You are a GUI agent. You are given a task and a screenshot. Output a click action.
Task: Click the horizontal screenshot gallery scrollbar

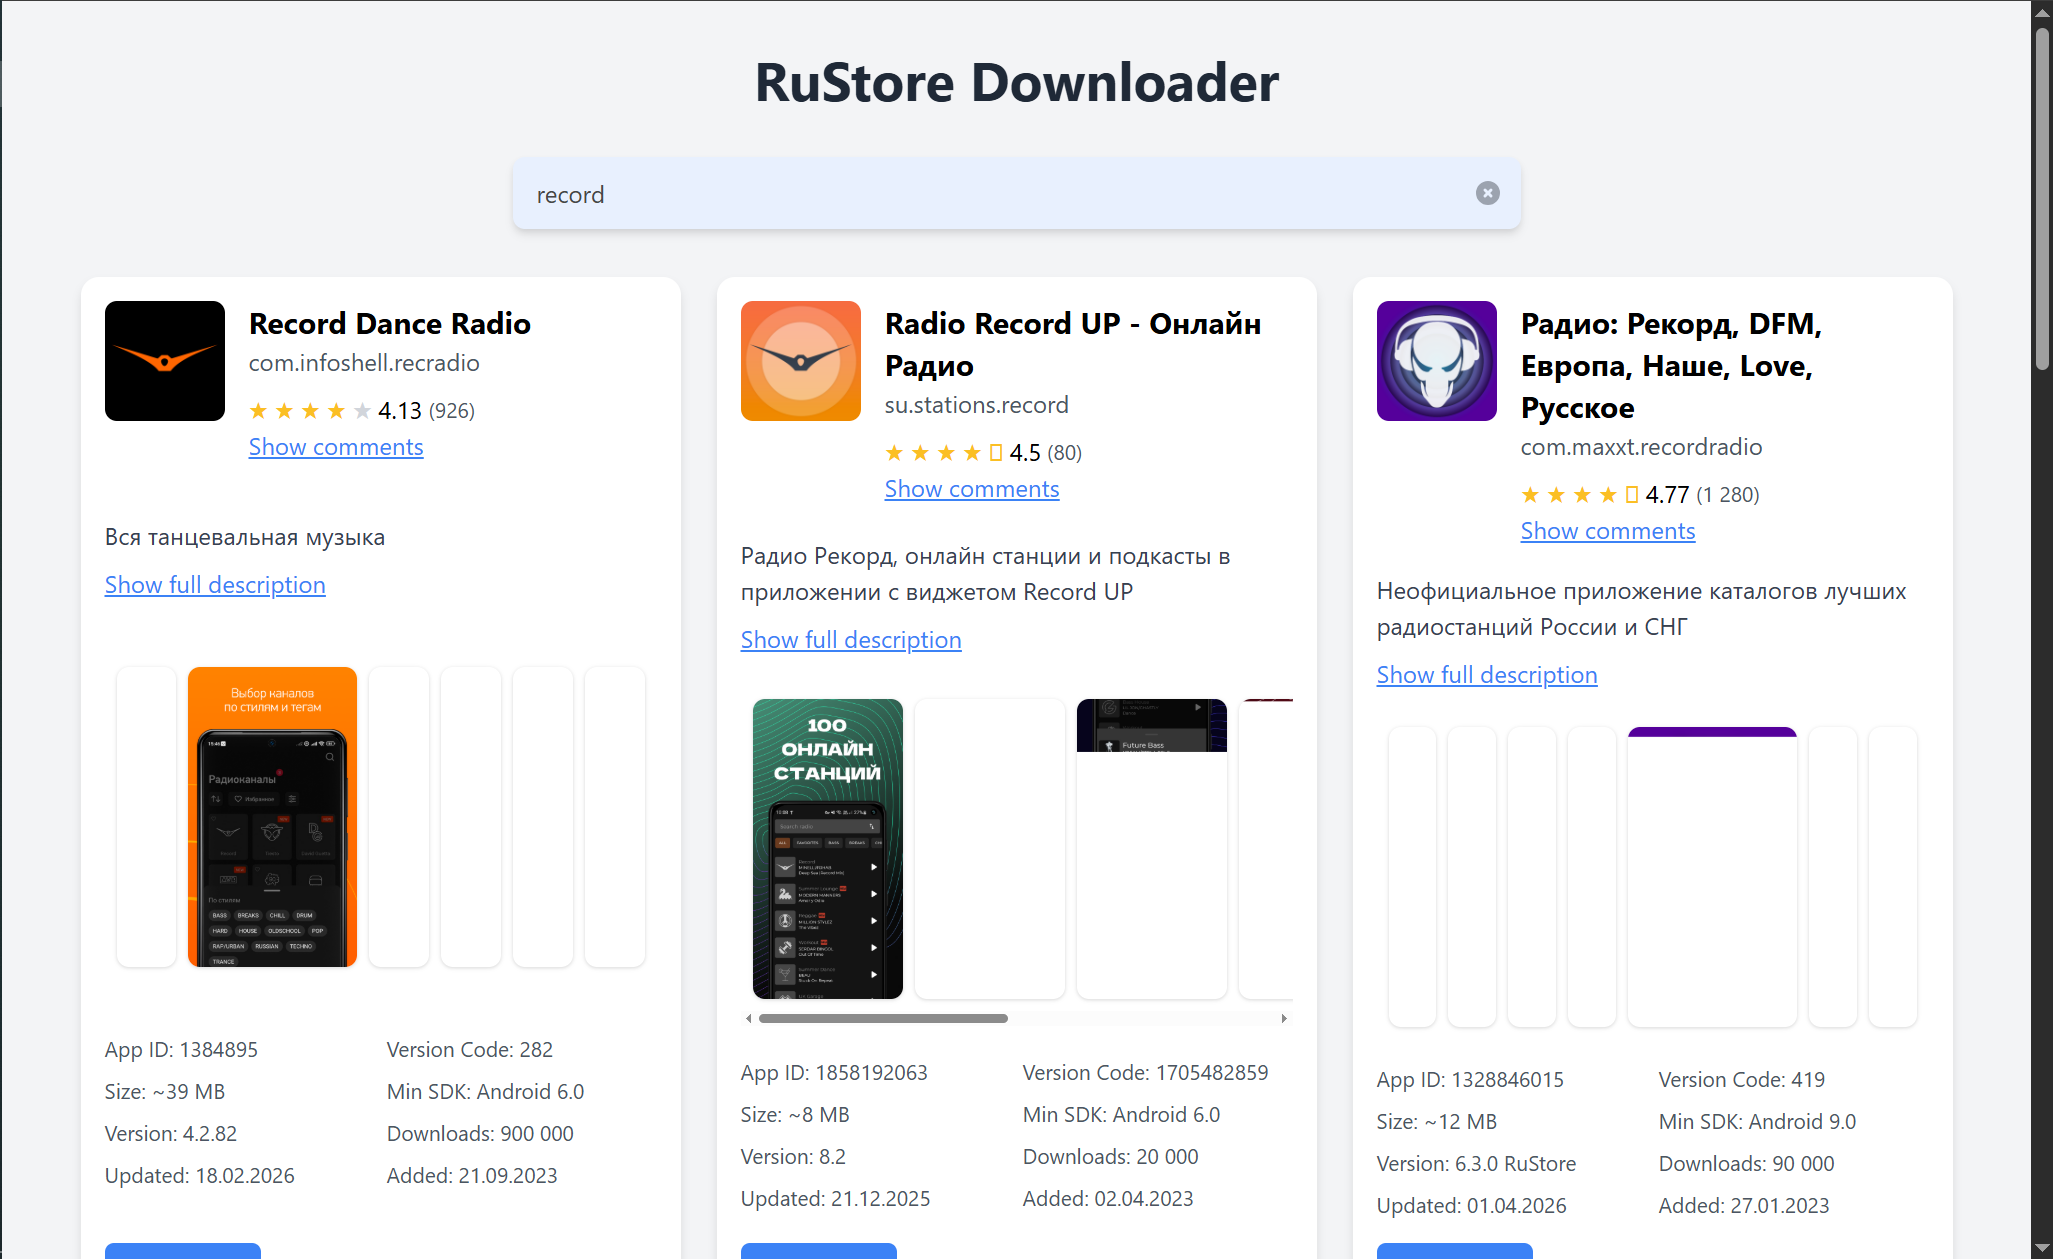[883, 1019]
